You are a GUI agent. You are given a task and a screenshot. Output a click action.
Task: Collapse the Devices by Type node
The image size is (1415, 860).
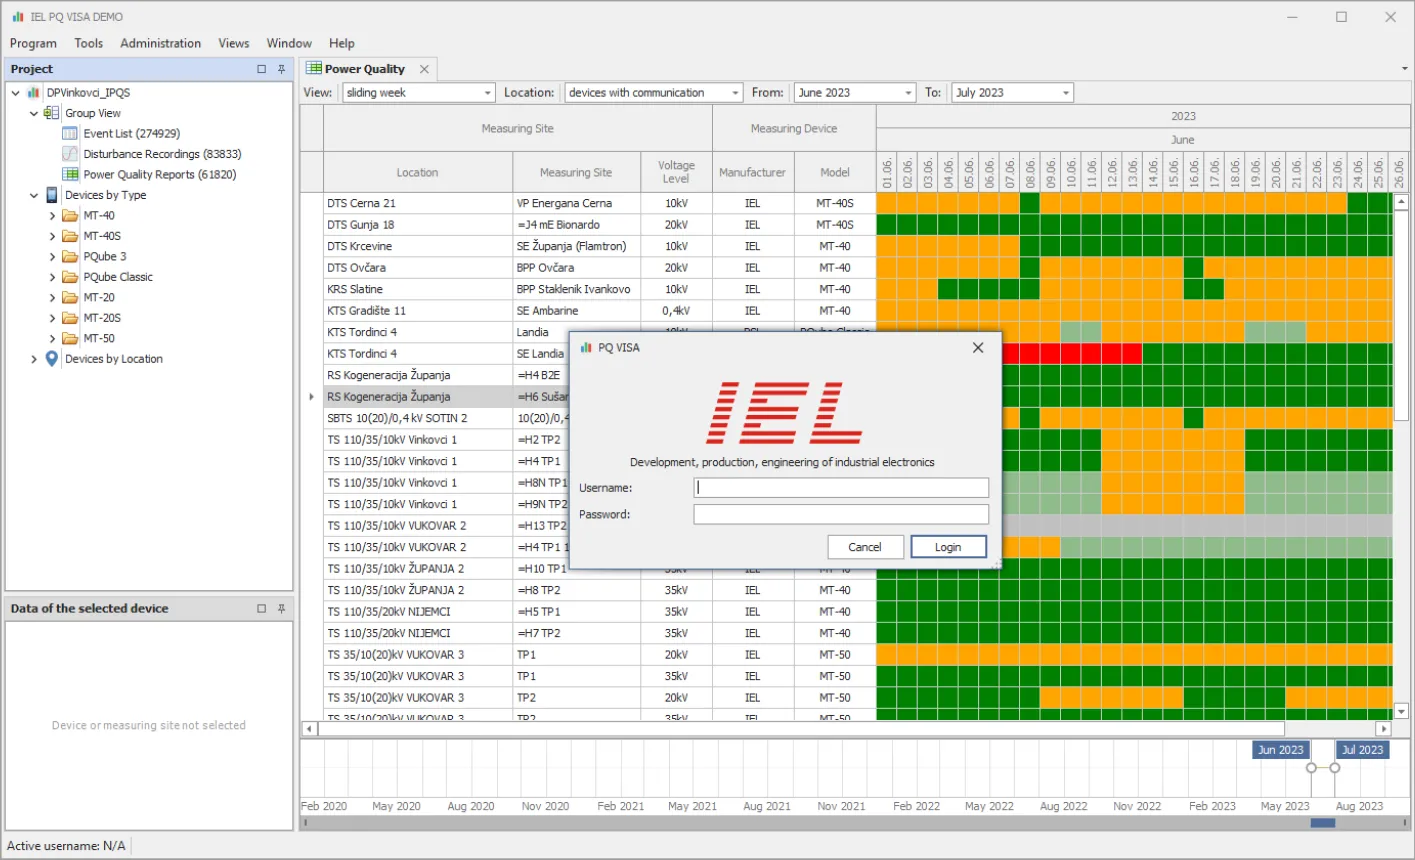pos(34,195)
